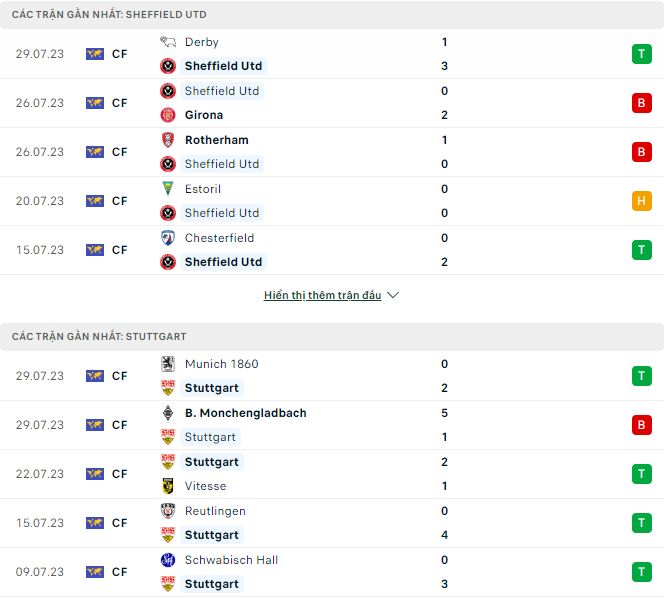Open the Derby vs Sheffield Utd win badge
This screenshot has width=668, height=599.
(x=641, y=54)
